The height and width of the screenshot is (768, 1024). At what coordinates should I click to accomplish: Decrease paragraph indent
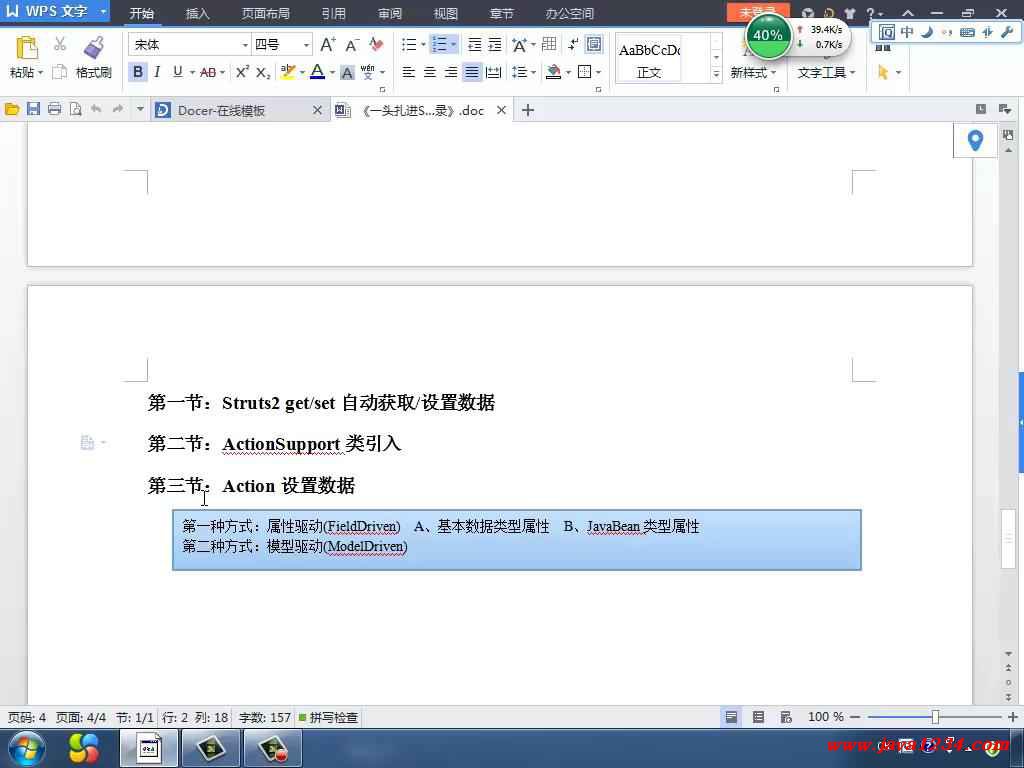[475, 44]
